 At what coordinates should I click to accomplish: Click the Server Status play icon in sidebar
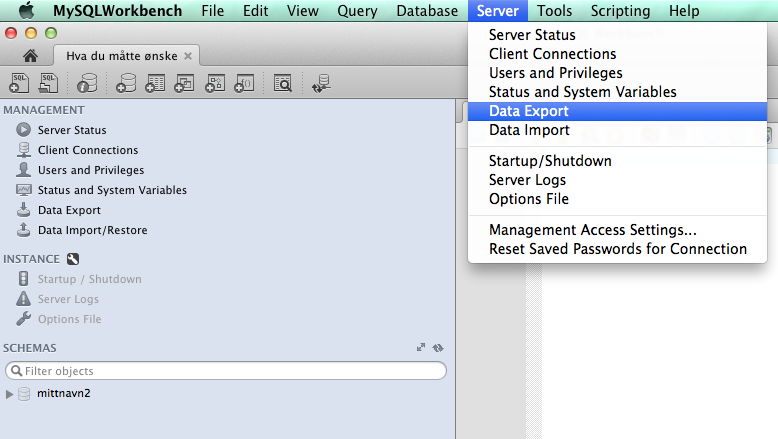(x=23, y=129)
